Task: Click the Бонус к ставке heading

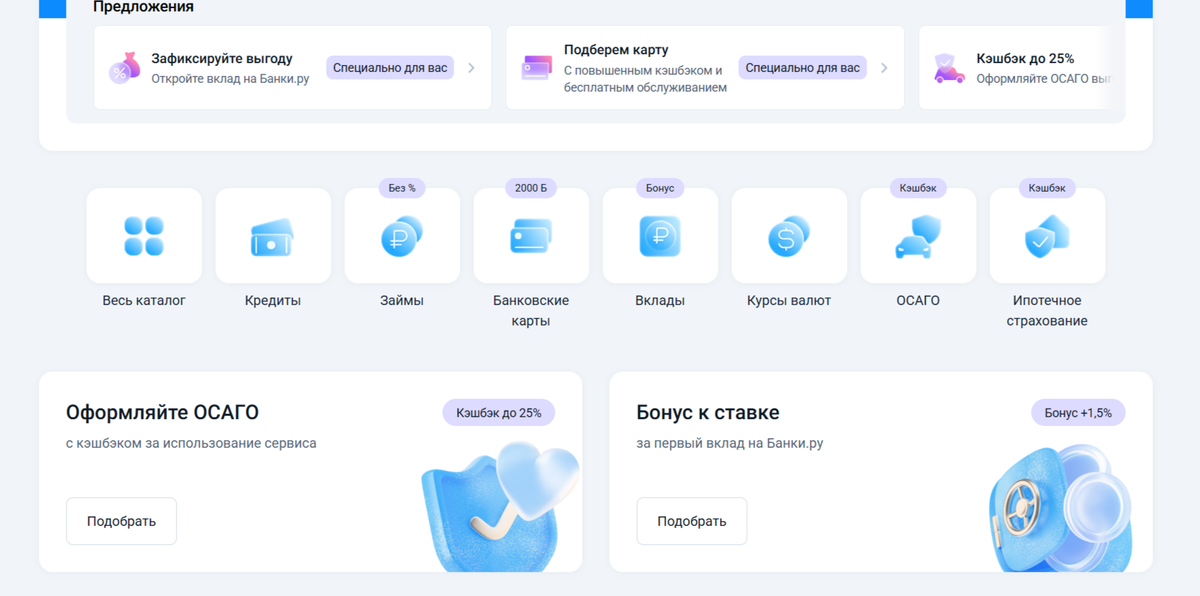Action: coord(708,412)
